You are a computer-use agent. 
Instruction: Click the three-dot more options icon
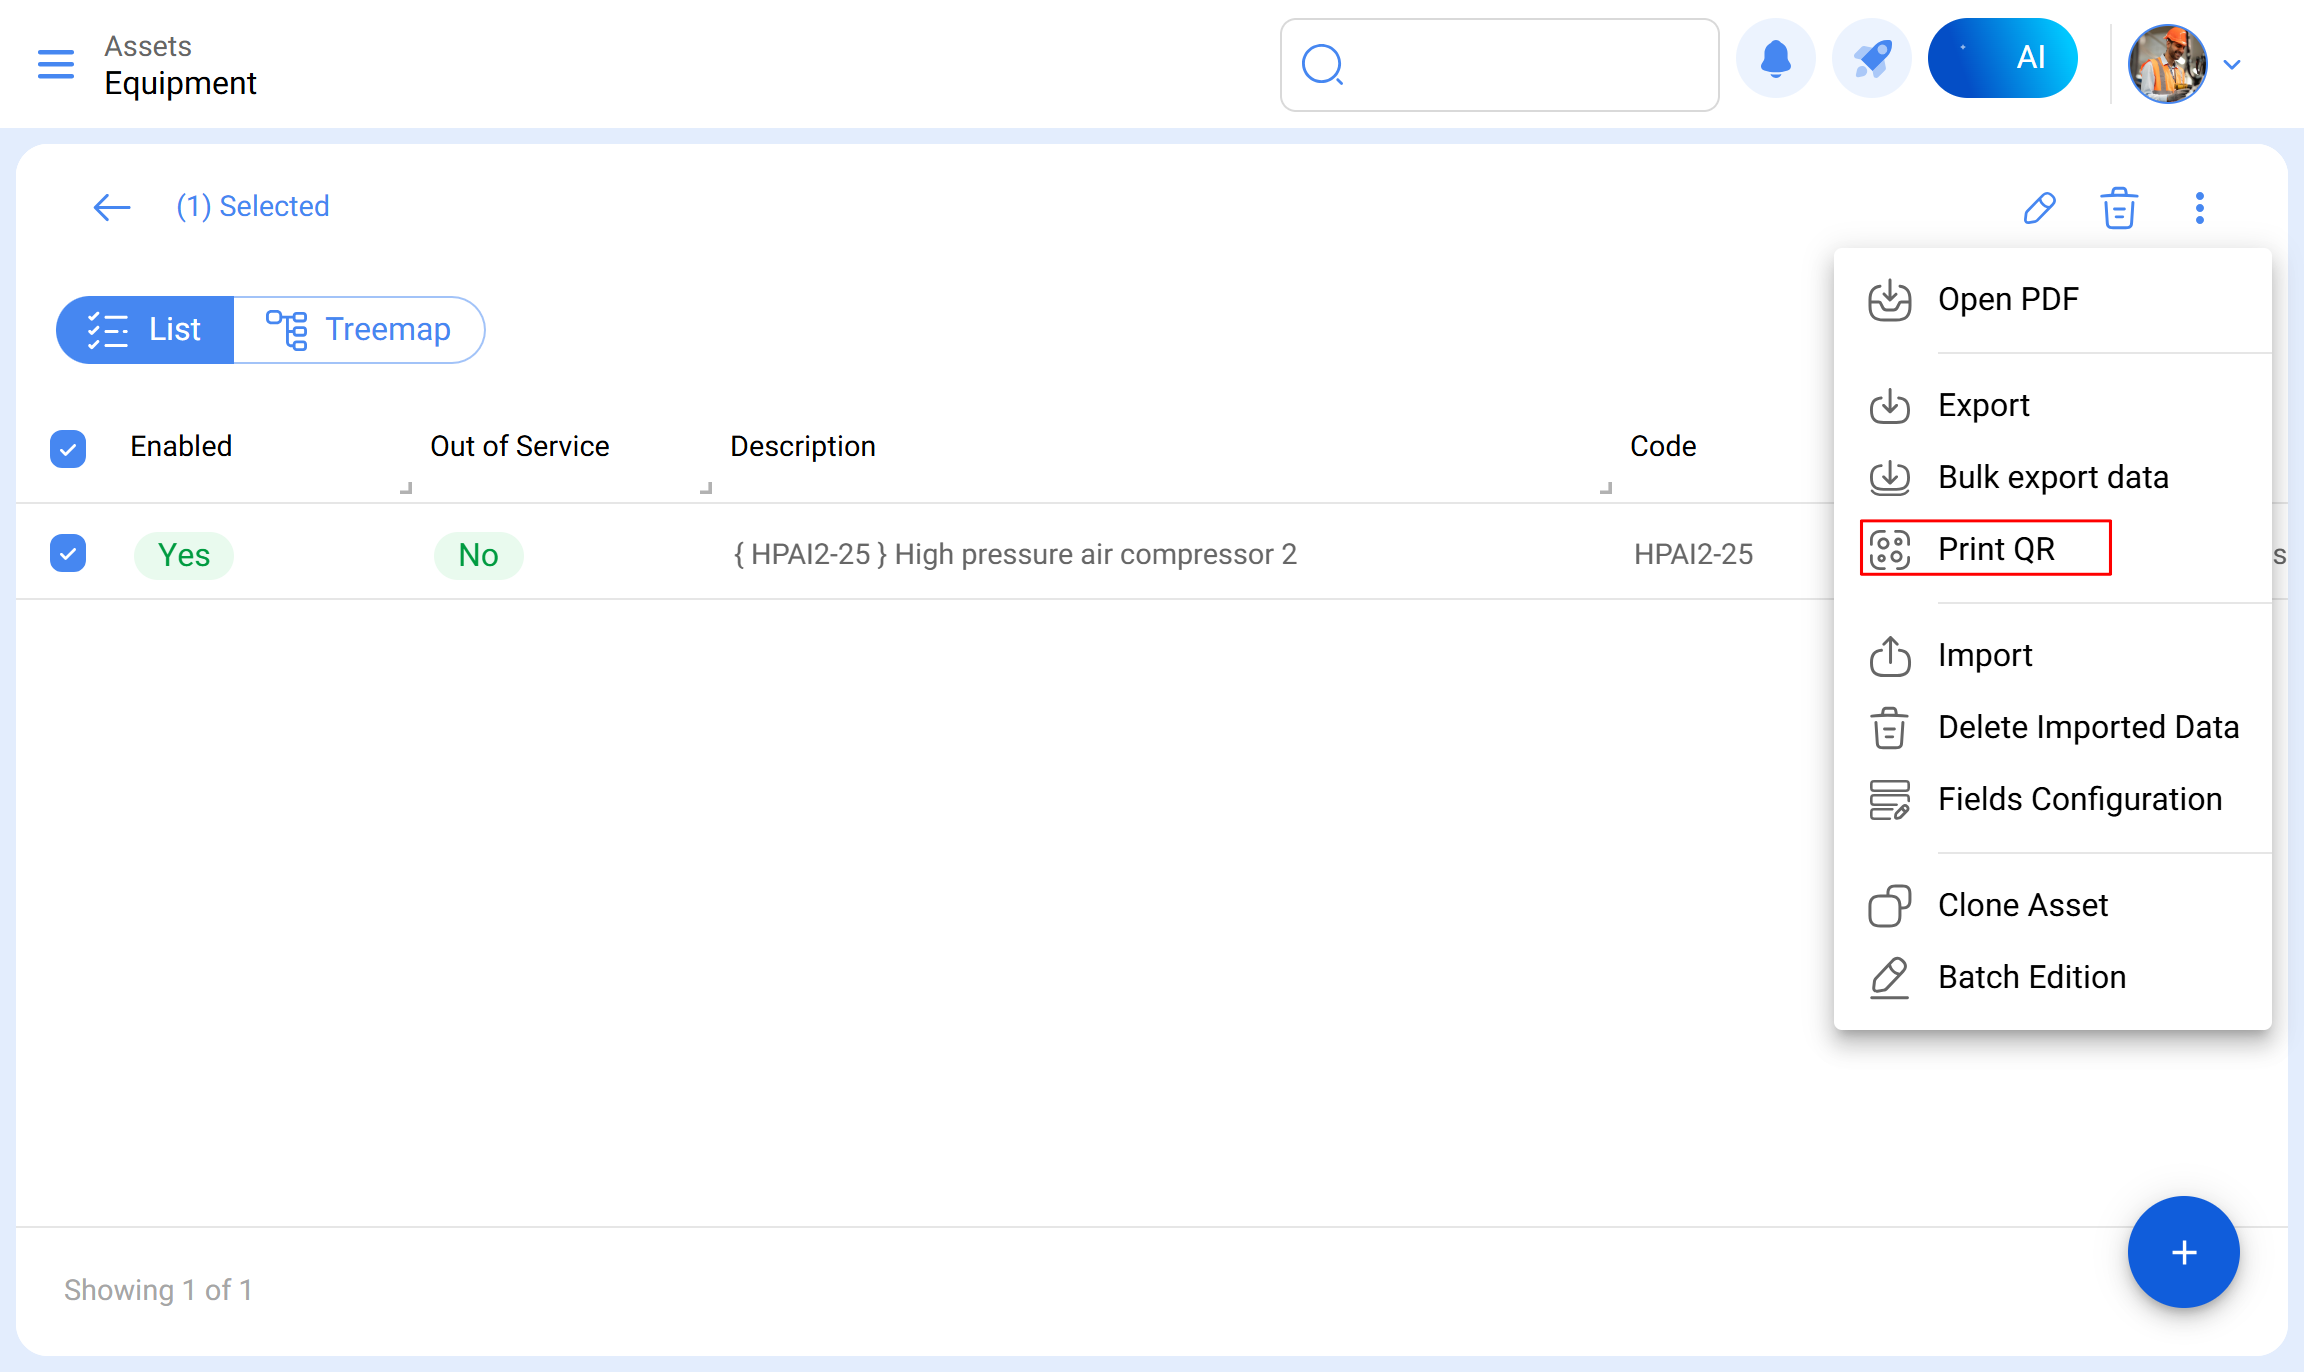click(x=2199, y=208)
